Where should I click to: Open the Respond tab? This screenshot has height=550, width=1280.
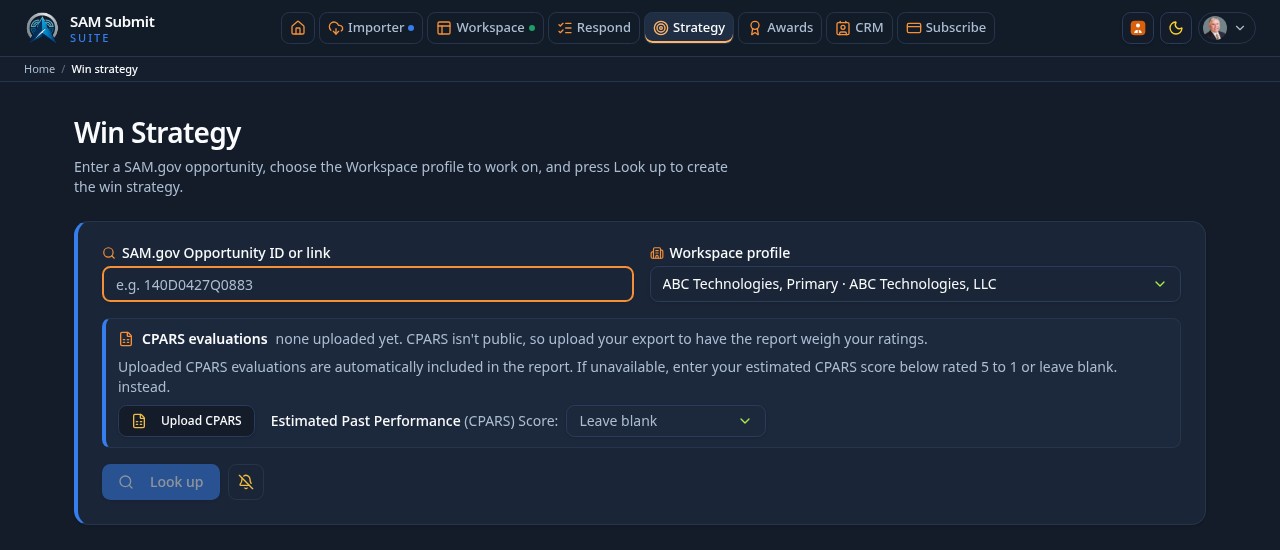(x=594, y=28)
